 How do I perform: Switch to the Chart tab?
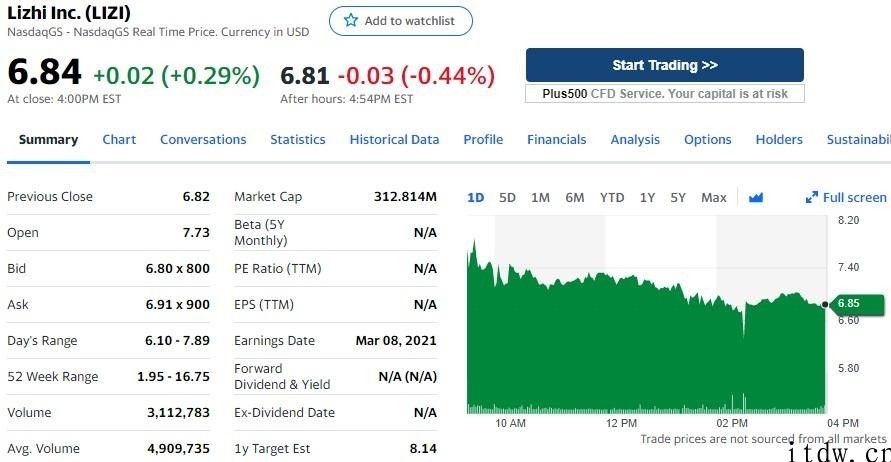[x=119, y=140]
